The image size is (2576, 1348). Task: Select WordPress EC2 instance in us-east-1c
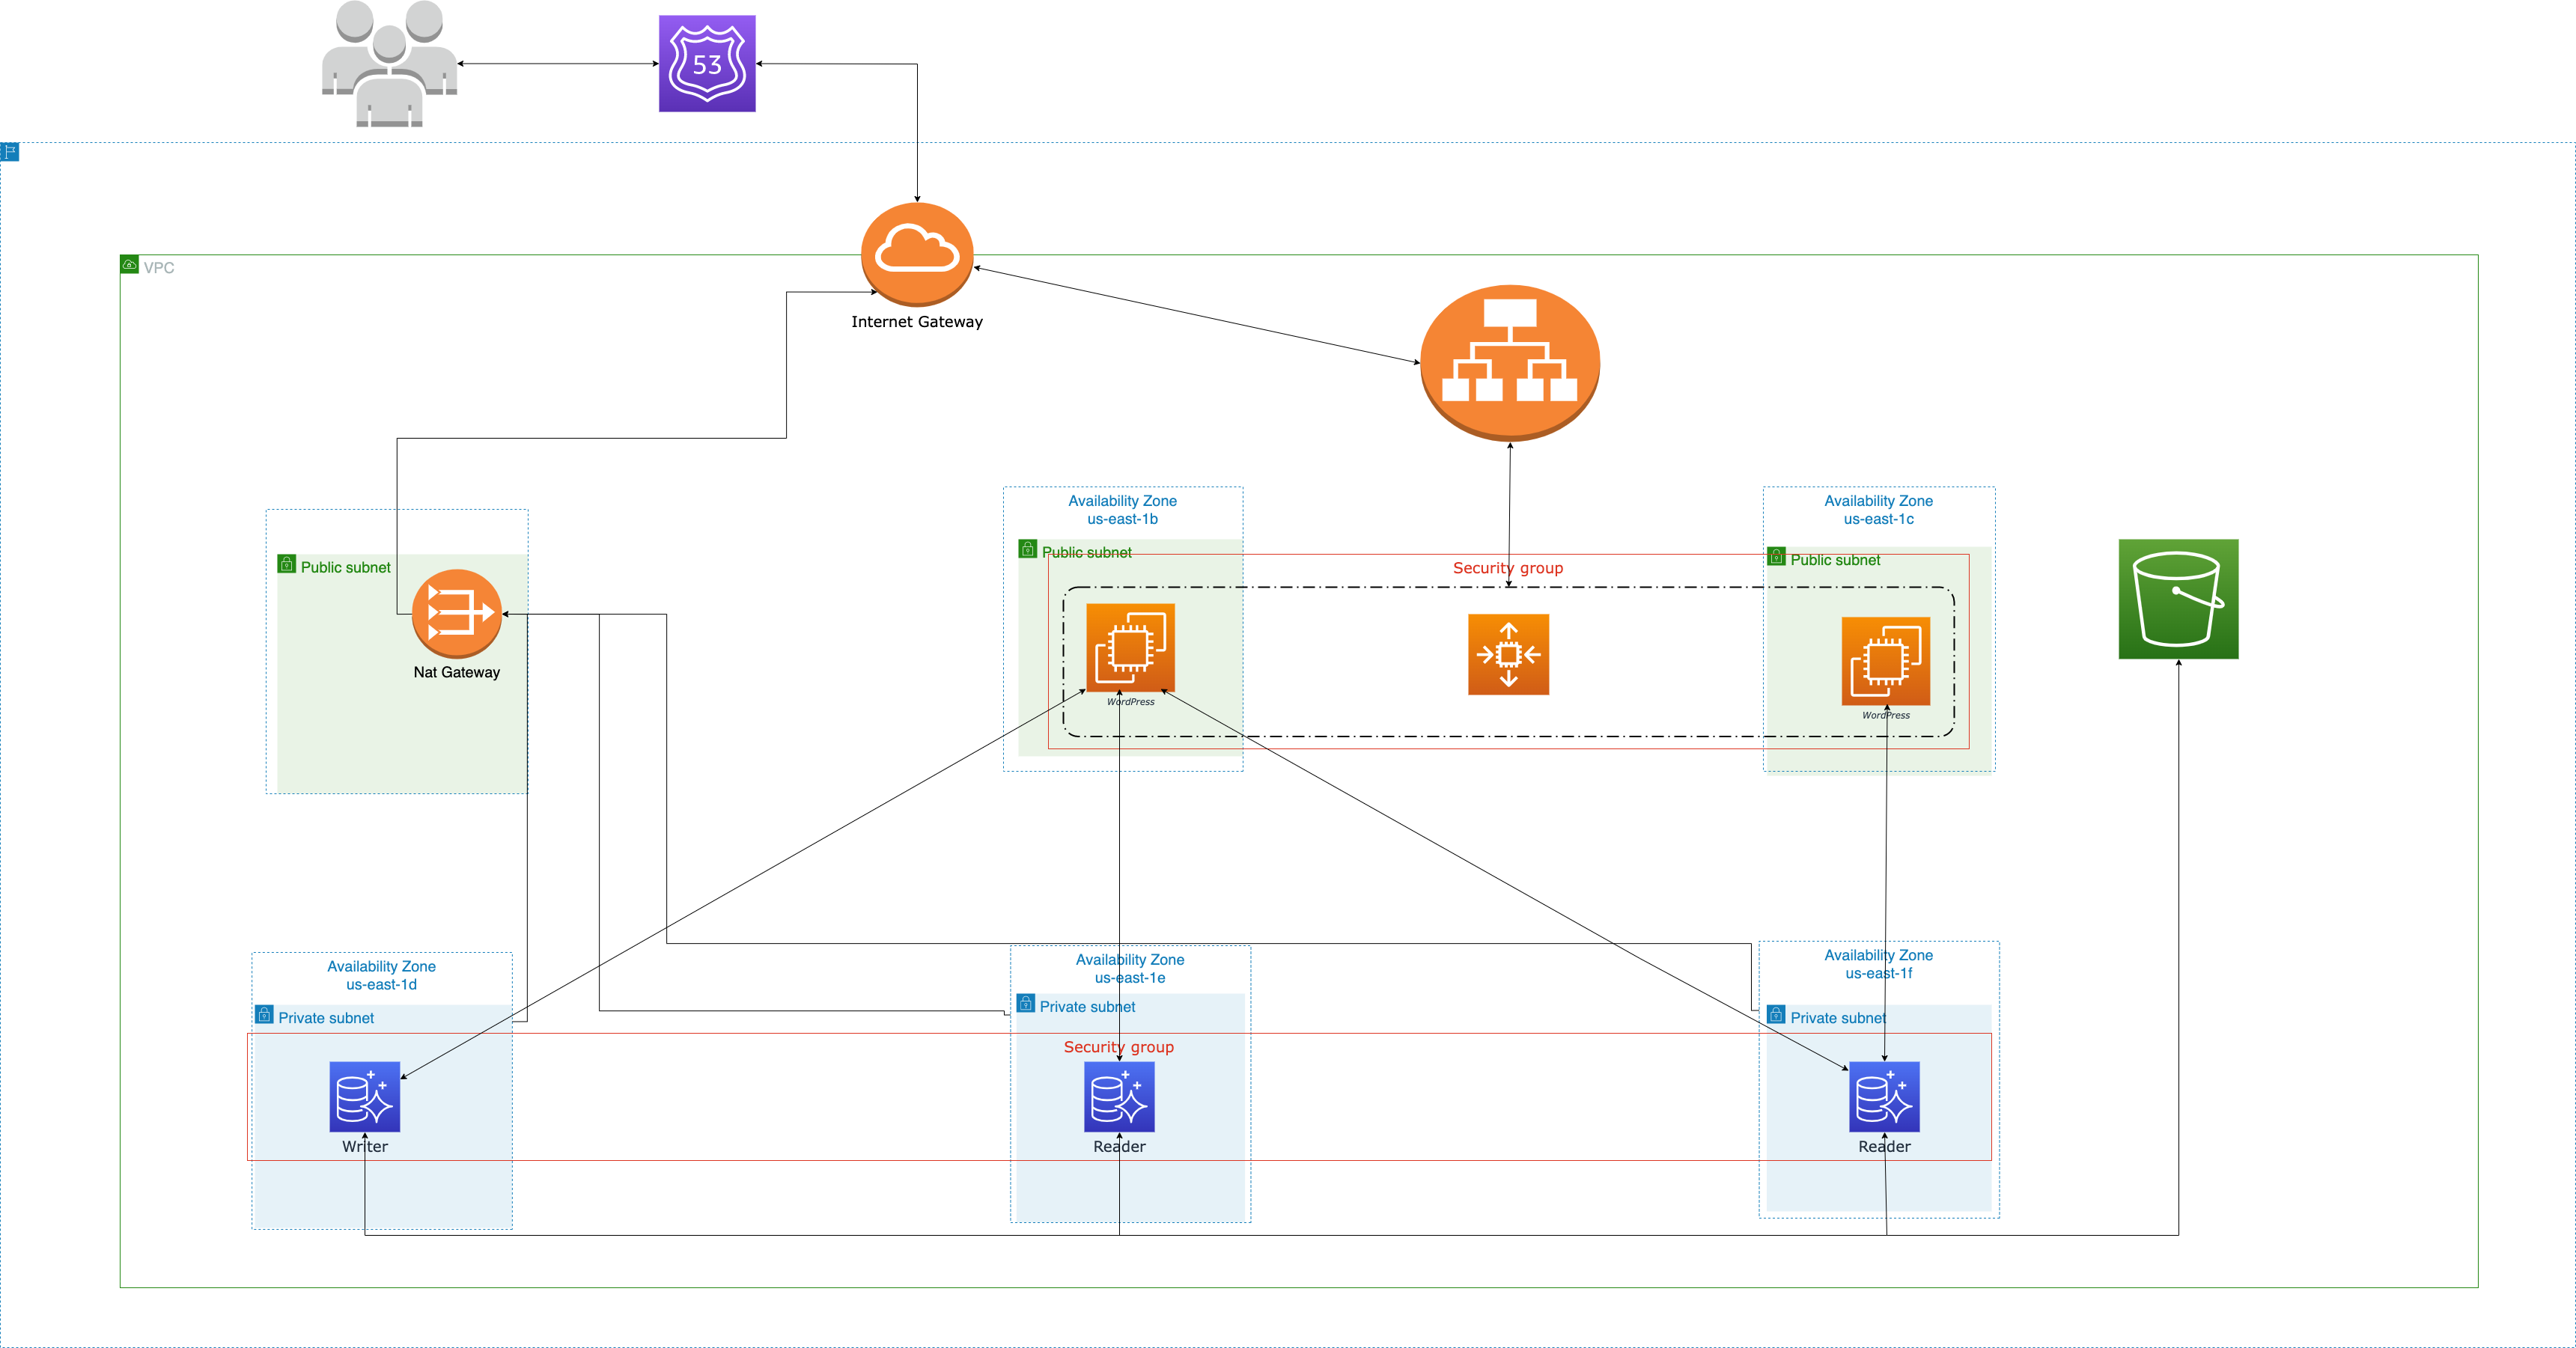coord(1885,661)
